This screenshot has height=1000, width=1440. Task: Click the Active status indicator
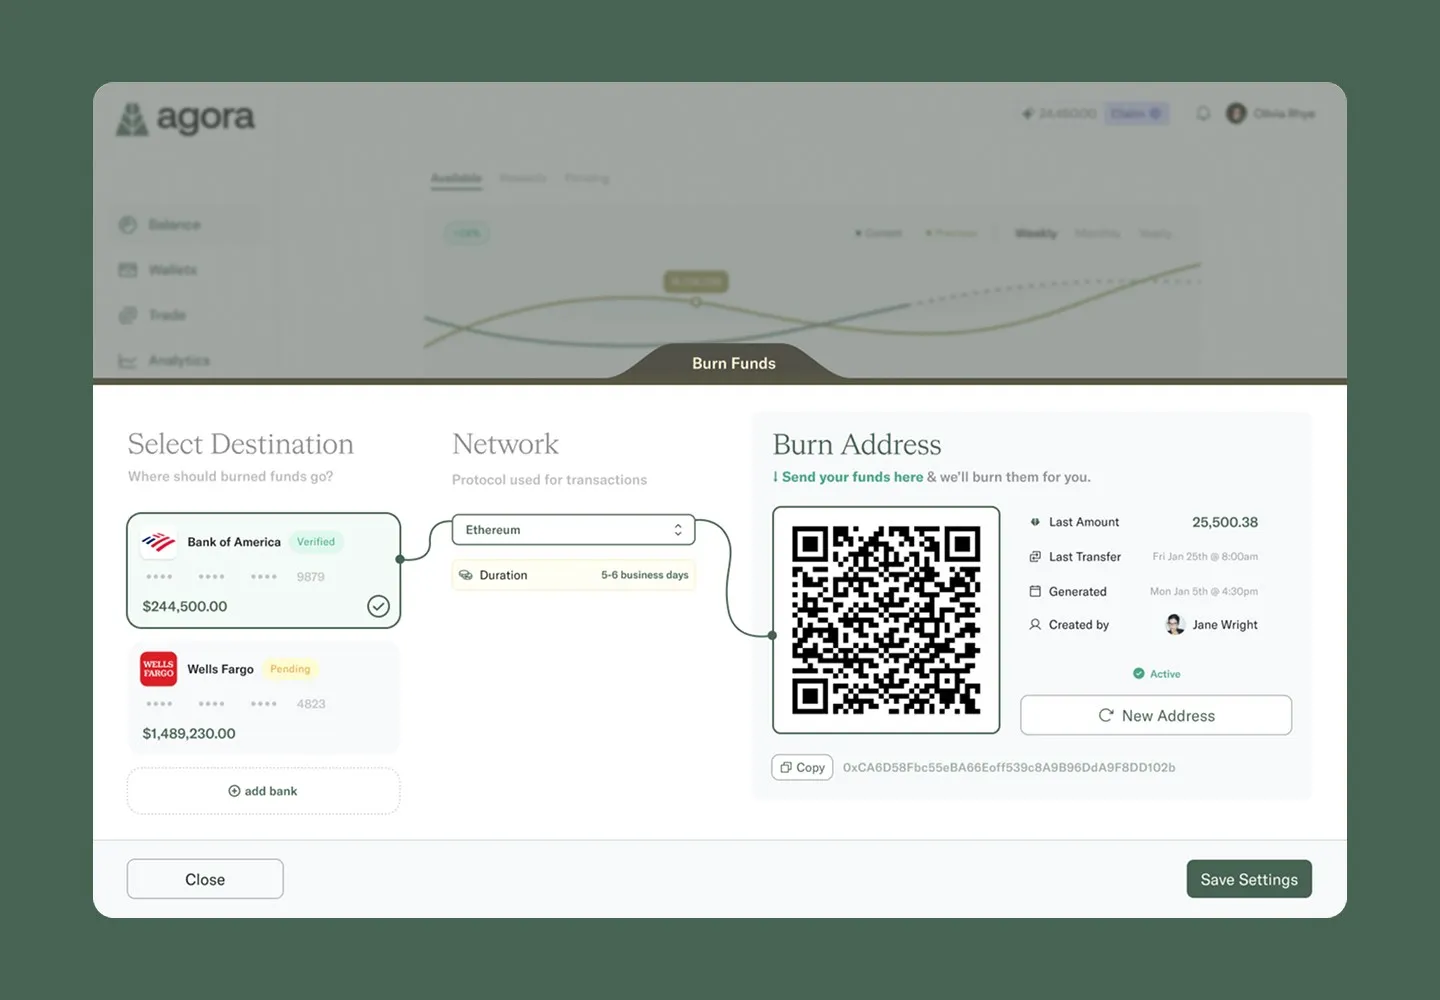point(1156,674)
